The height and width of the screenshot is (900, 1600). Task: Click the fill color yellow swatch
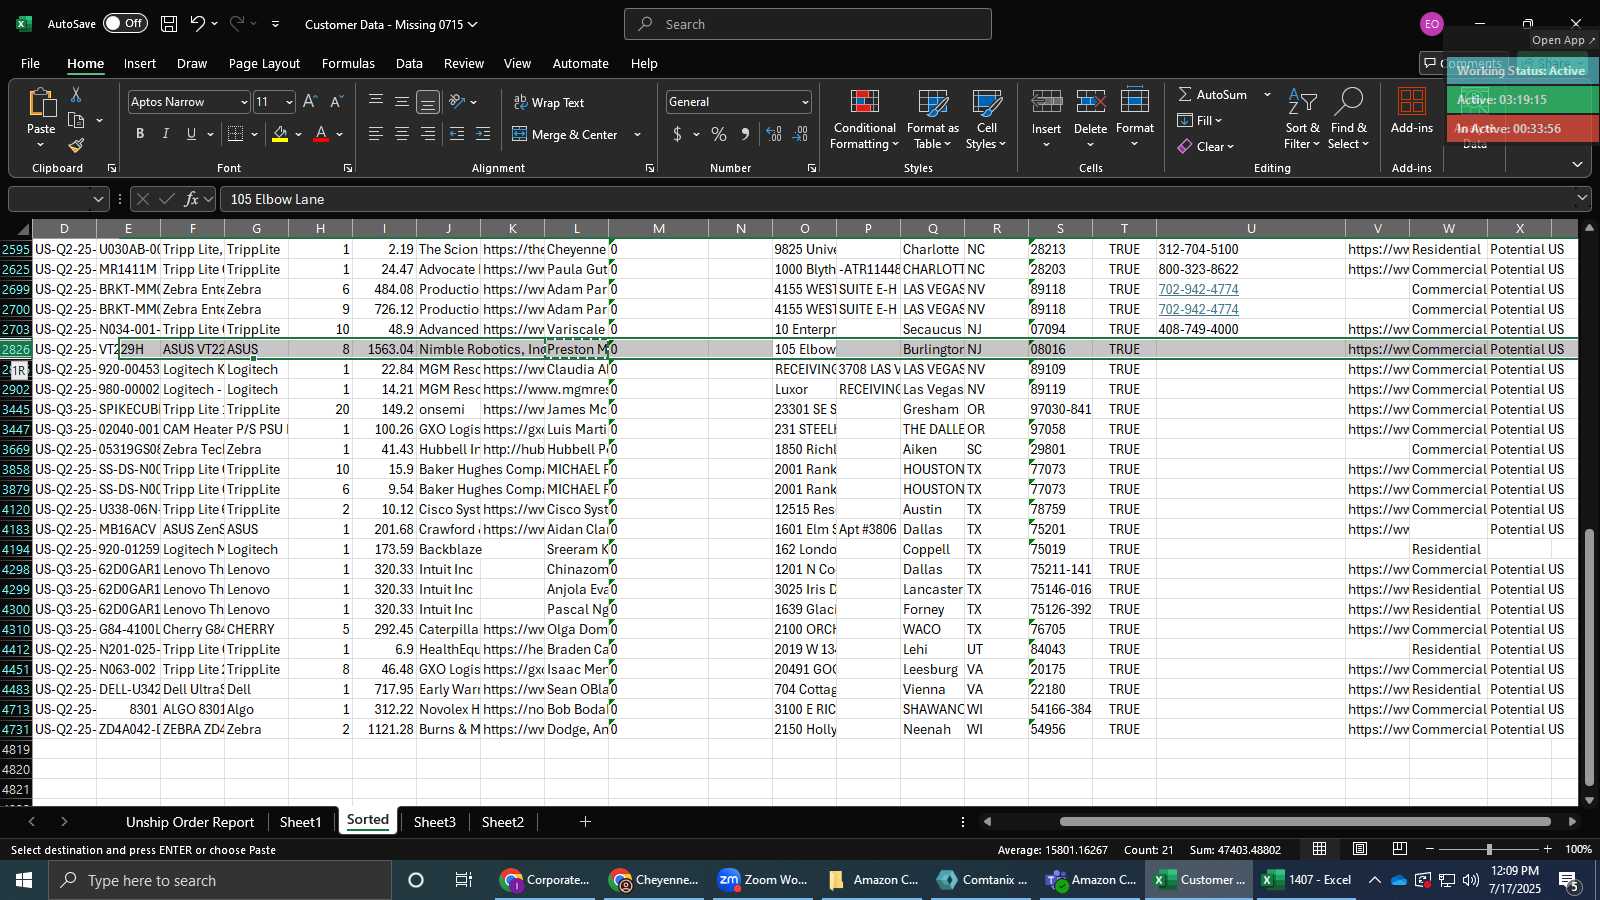(x=281, y=134)
